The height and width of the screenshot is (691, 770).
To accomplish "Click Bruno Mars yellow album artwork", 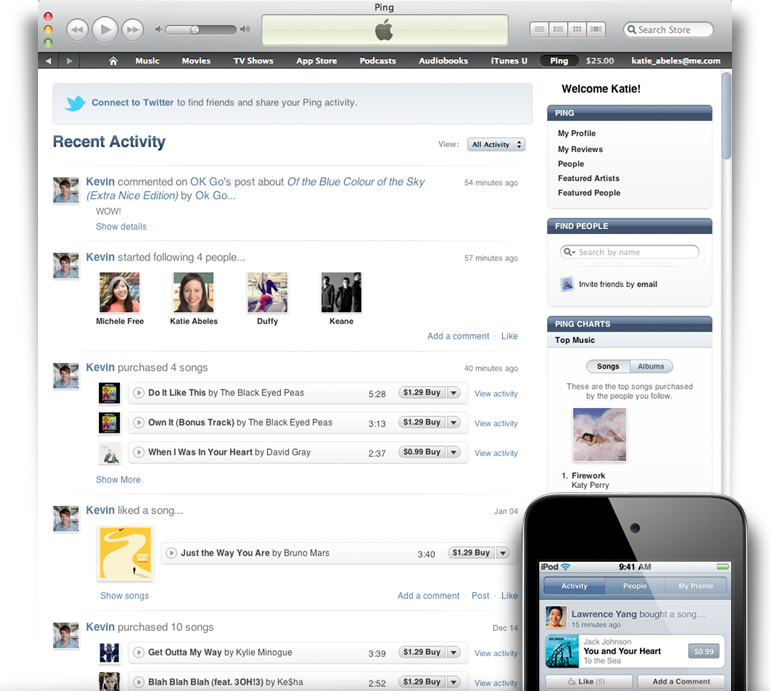I will click(x=125, y=553).
